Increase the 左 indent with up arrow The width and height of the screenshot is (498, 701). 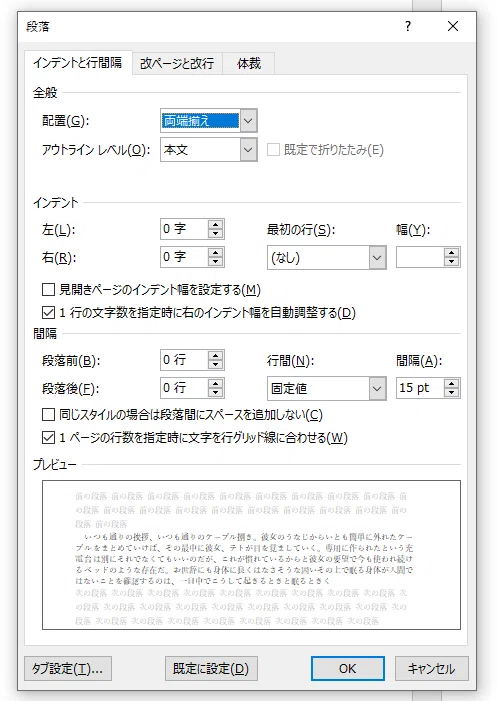[215, 224]
